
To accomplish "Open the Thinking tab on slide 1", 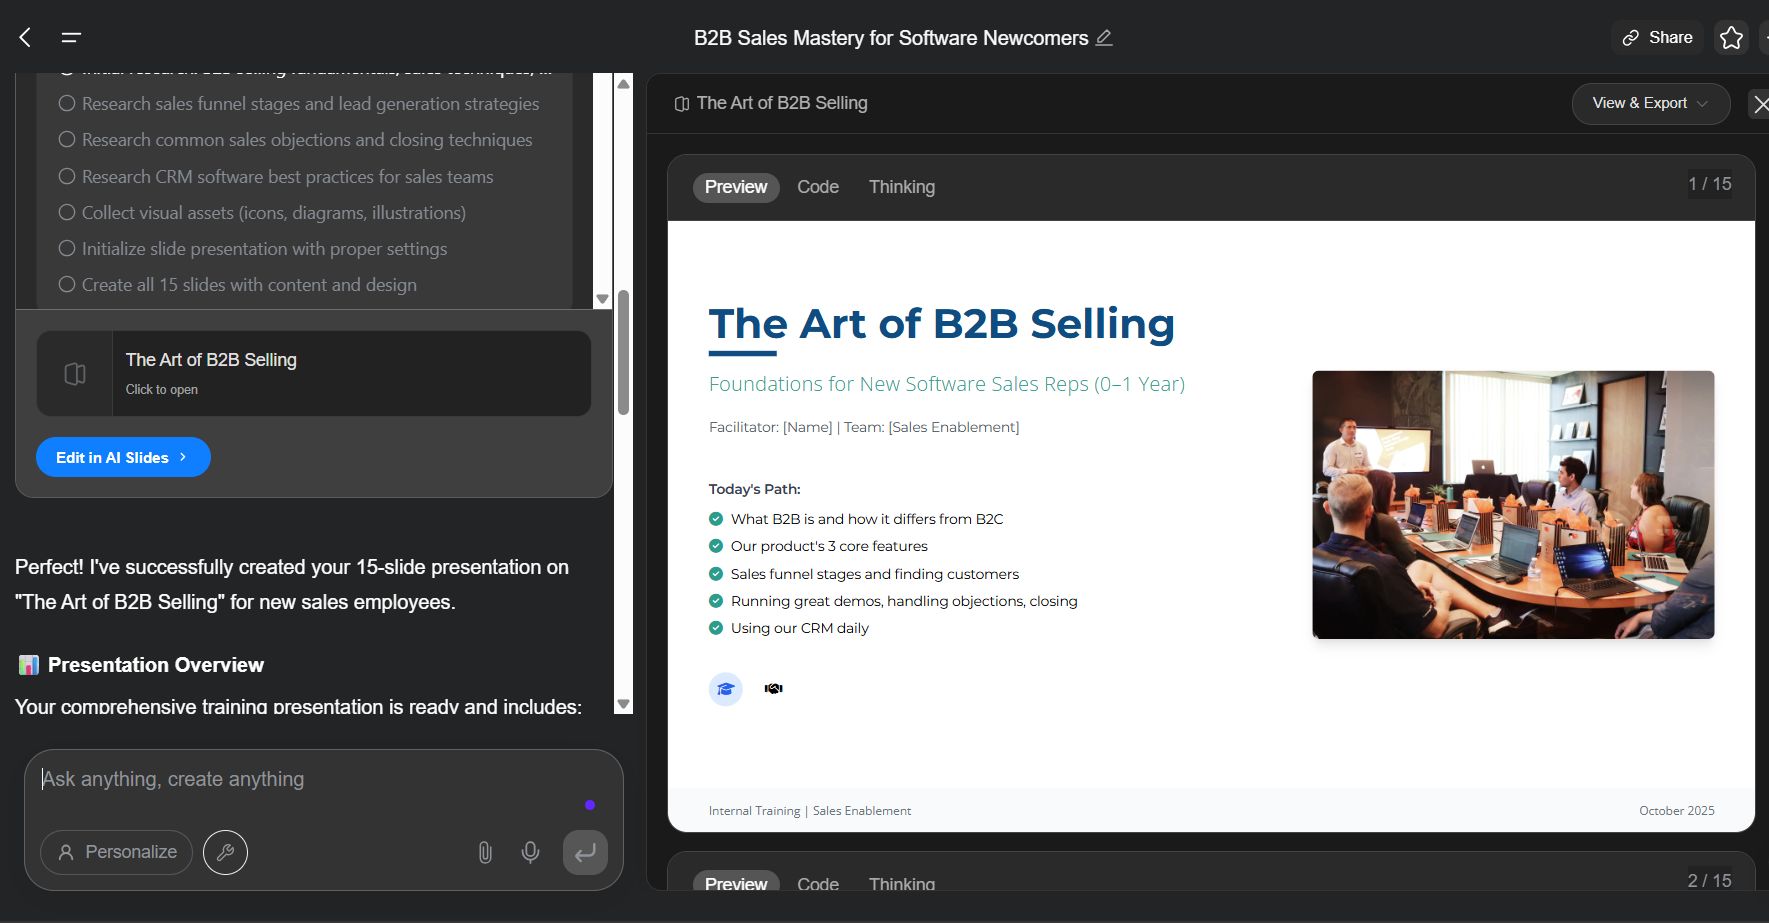I will click(902, 187).
